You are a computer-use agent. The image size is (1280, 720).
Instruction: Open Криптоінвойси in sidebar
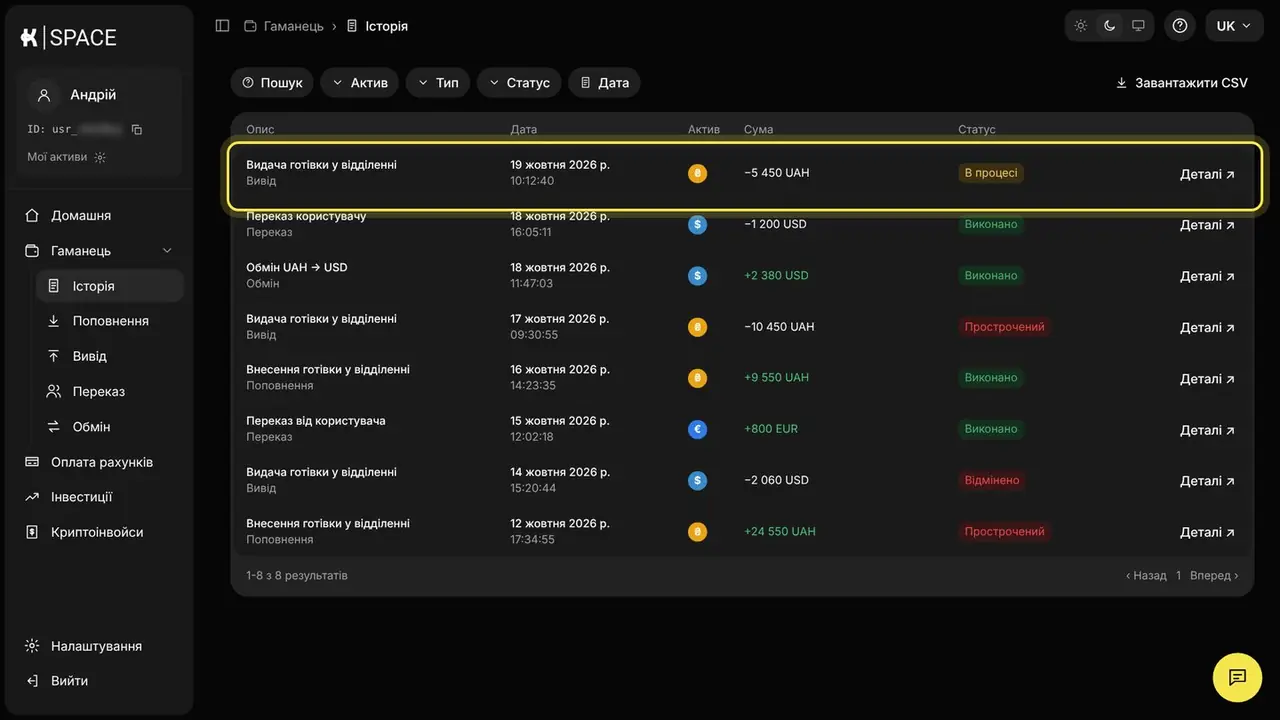pos(97,532)
